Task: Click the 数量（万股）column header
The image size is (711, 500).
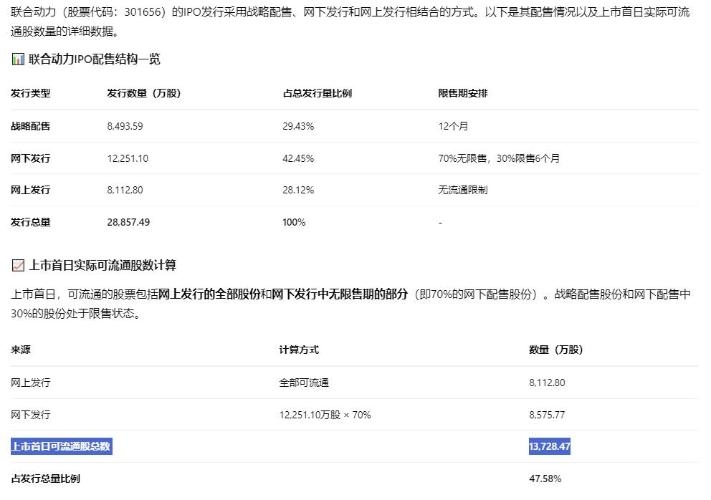Action: coord(556,350)
